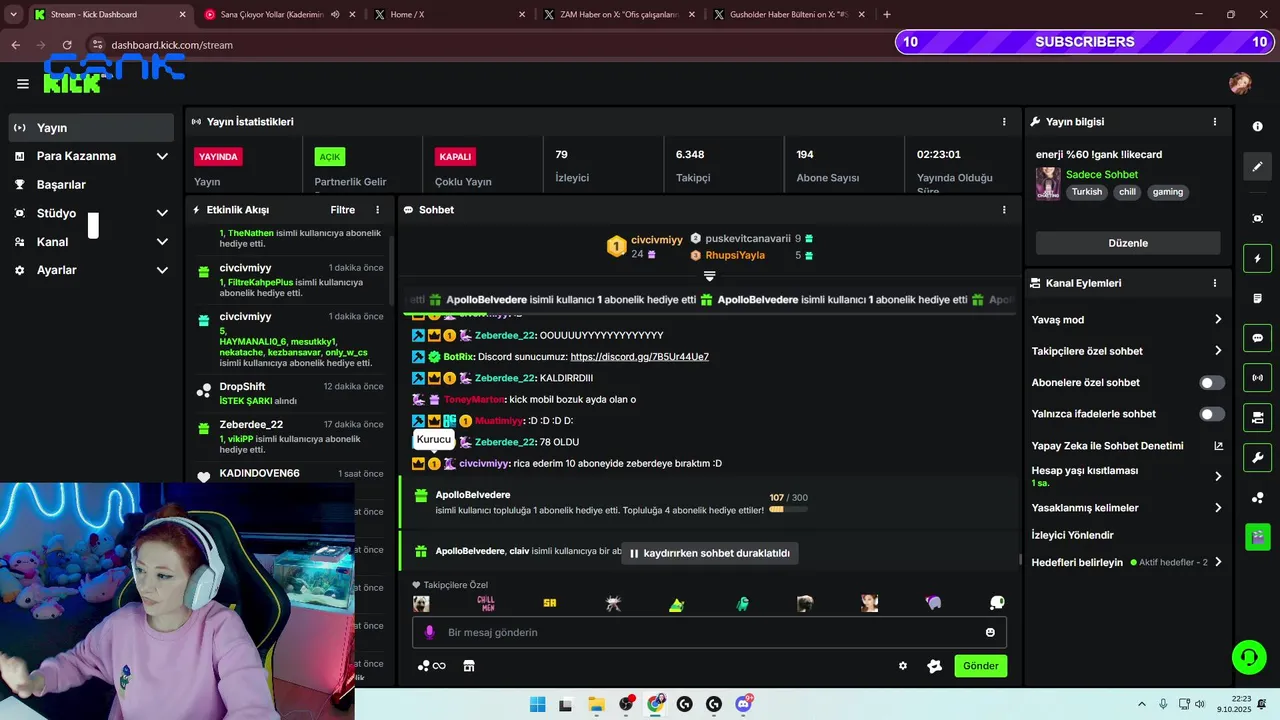1280x720 pixels.
Task: Click İzleyici Yönlendir action
Action: 1072,535
